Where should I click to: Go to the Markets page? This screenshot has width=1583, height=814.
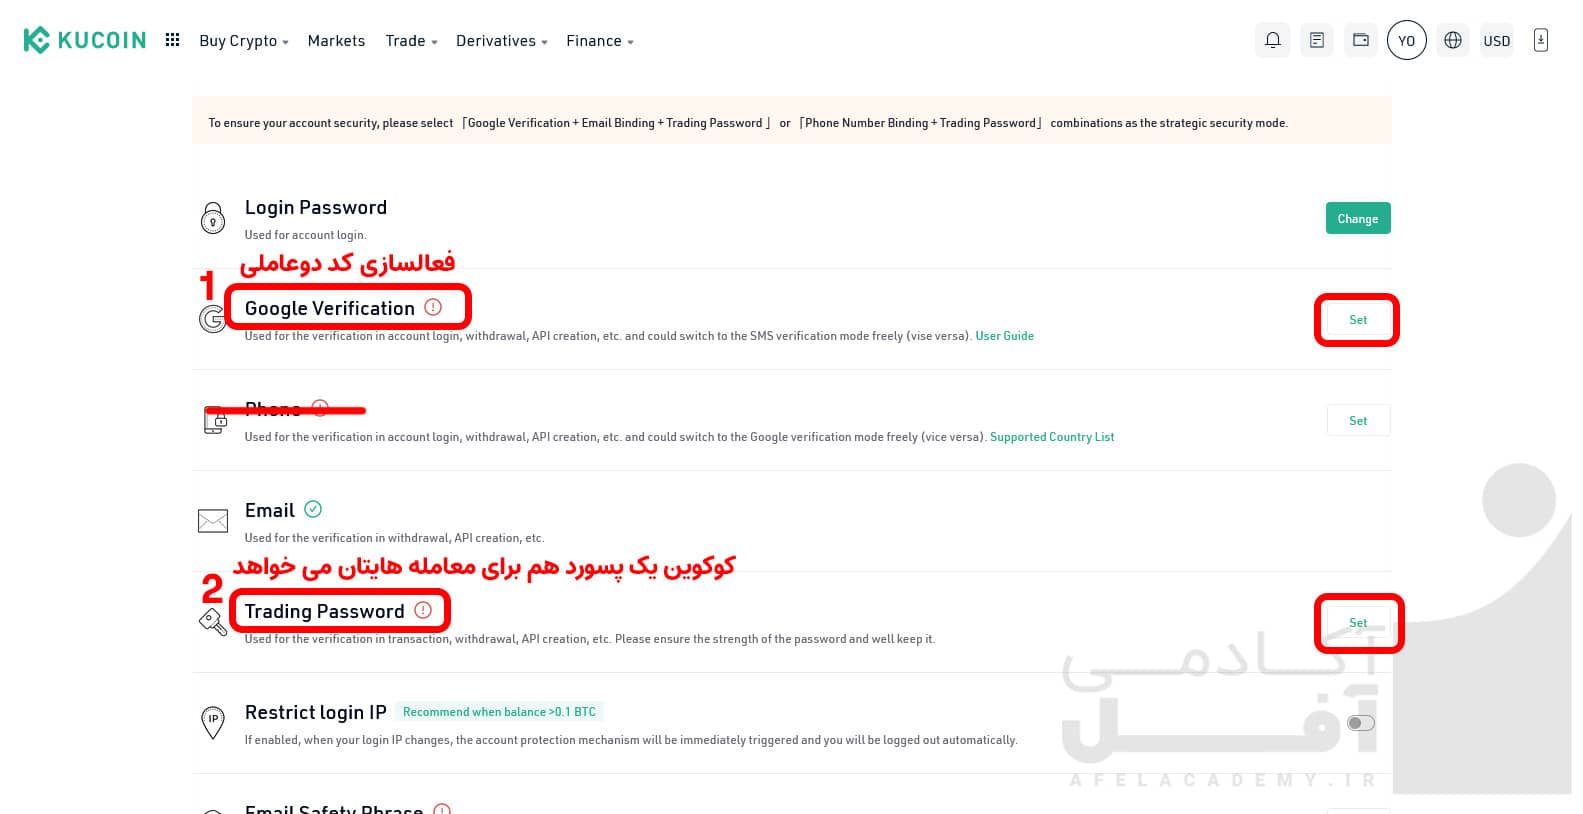pos(336,41)
